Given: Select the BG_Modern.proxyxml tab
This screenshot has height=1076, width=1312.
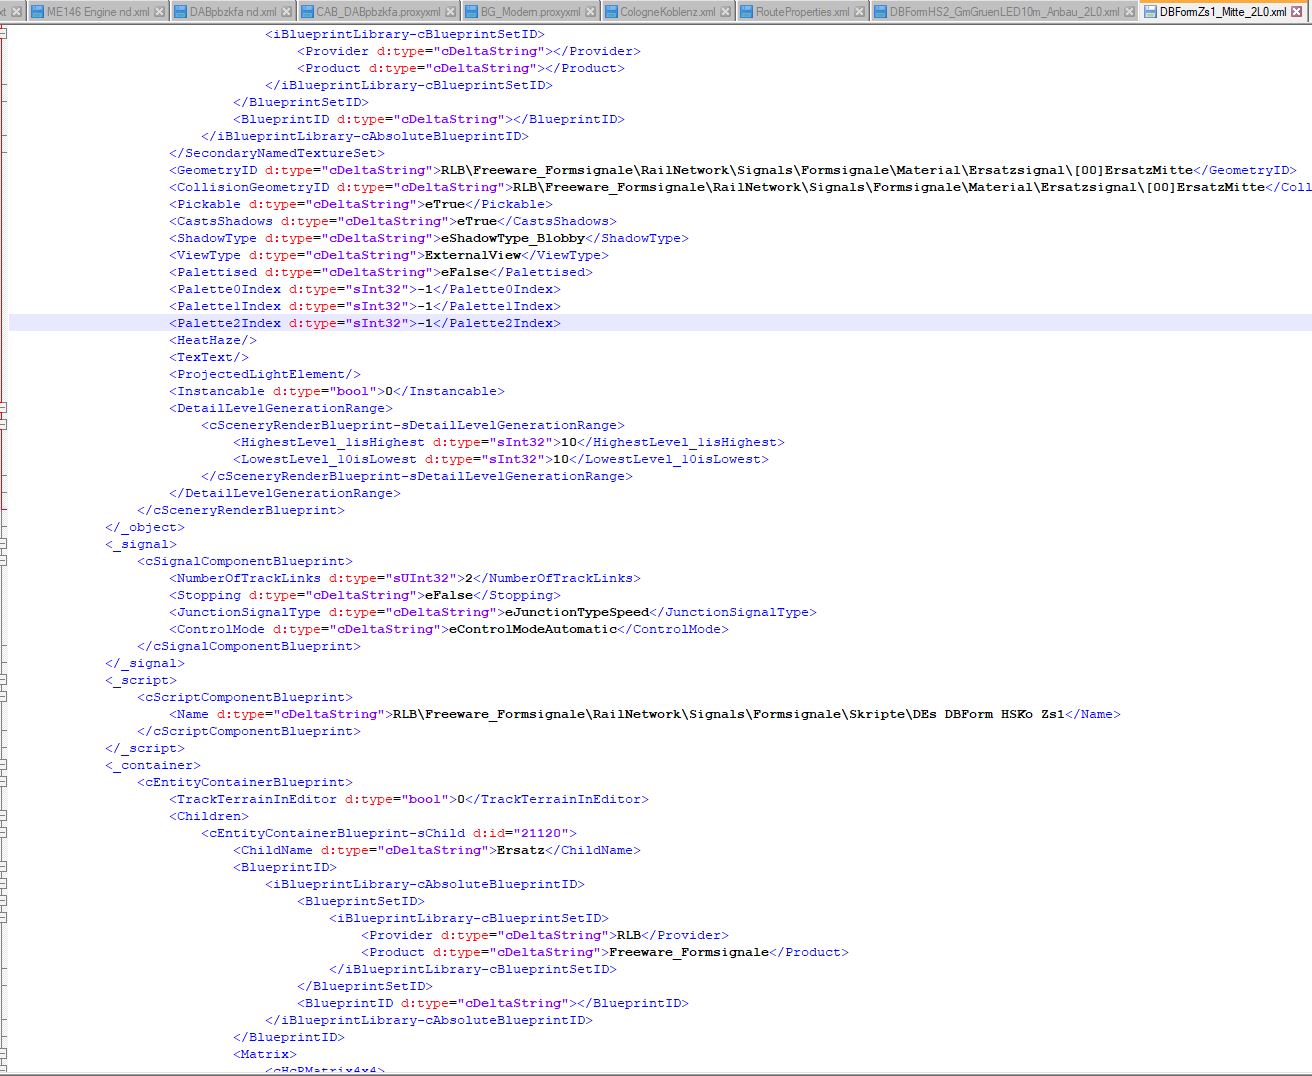Looking at the screenshot, I should (x=529, y=12).
